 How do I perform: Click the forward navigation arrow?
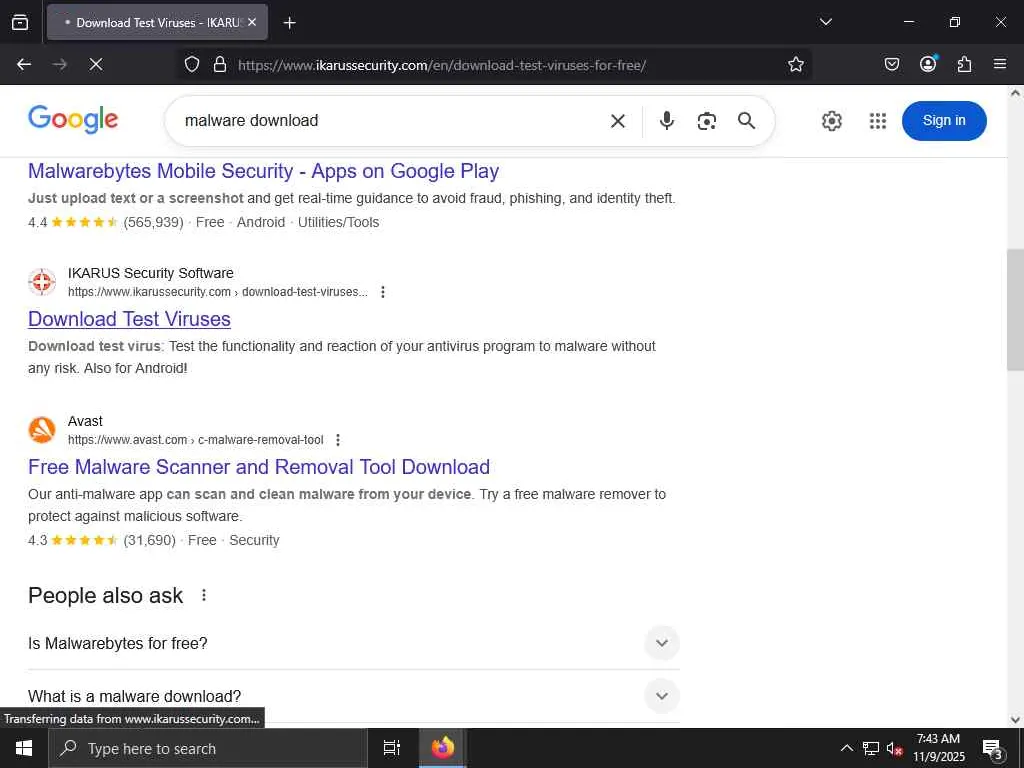point(60,64)
